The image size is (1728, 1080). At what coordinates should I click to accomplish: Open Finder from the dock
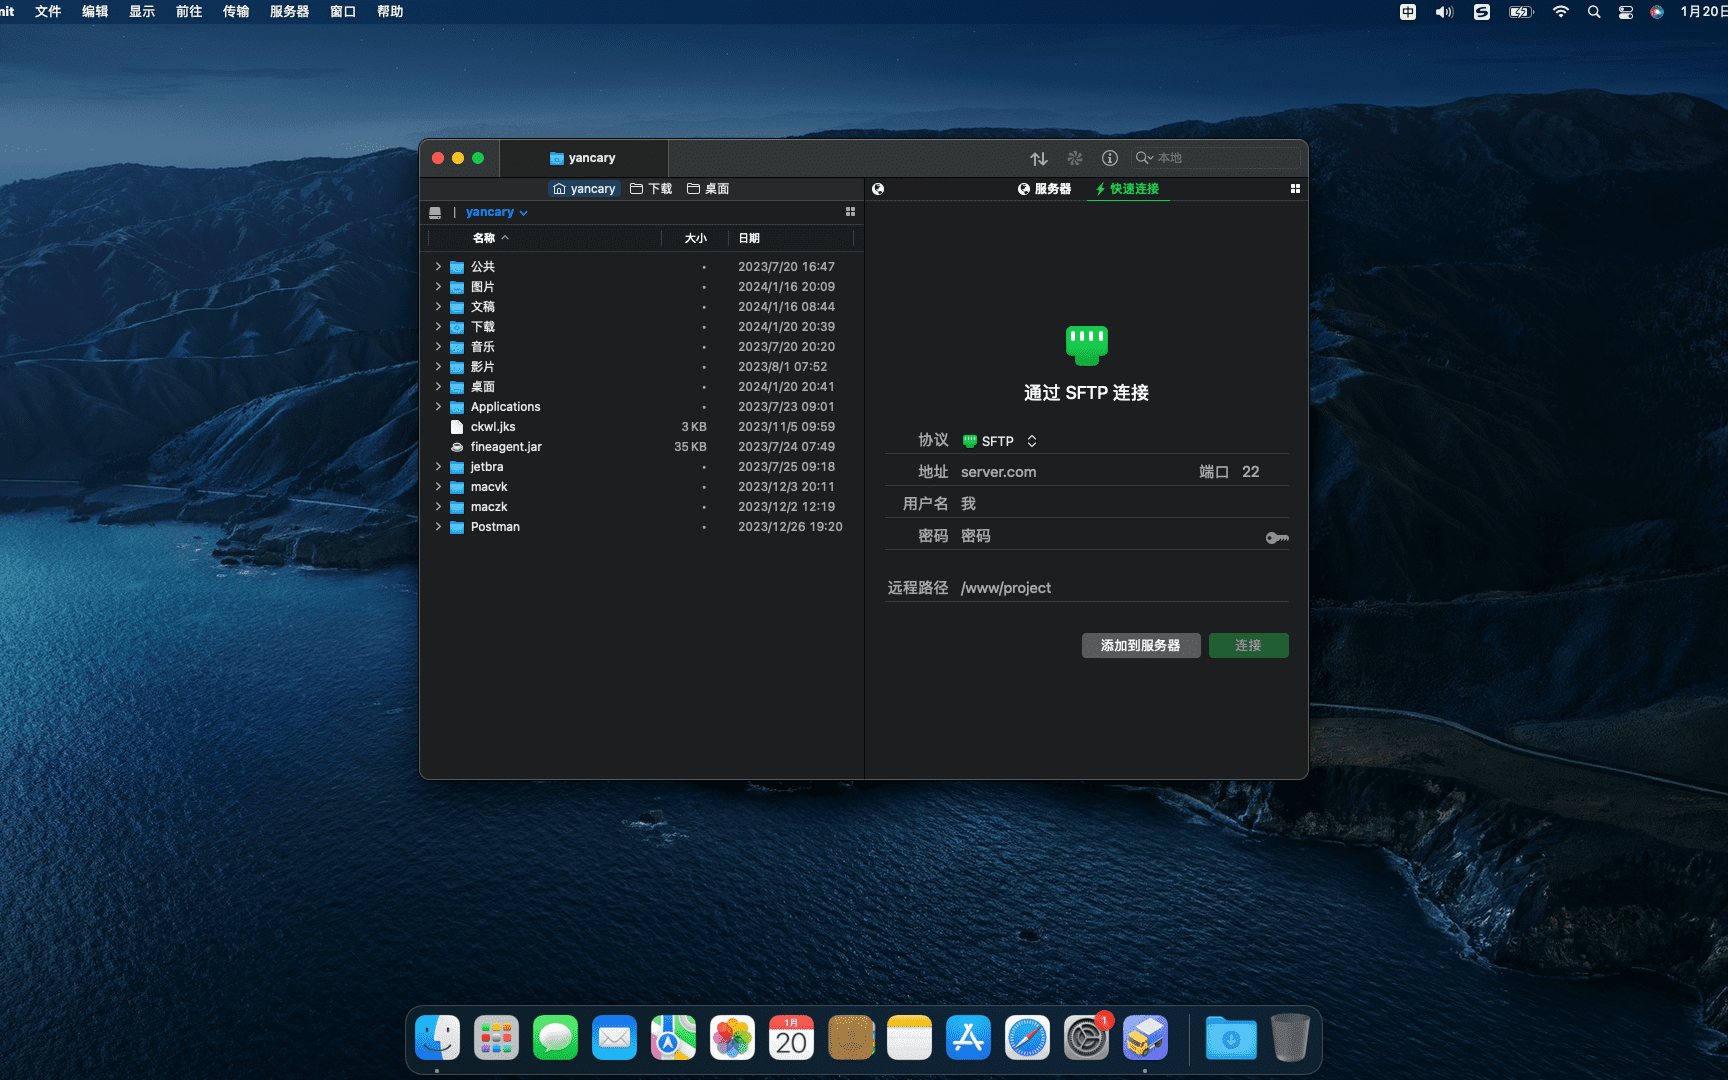tap(437, 1038)
